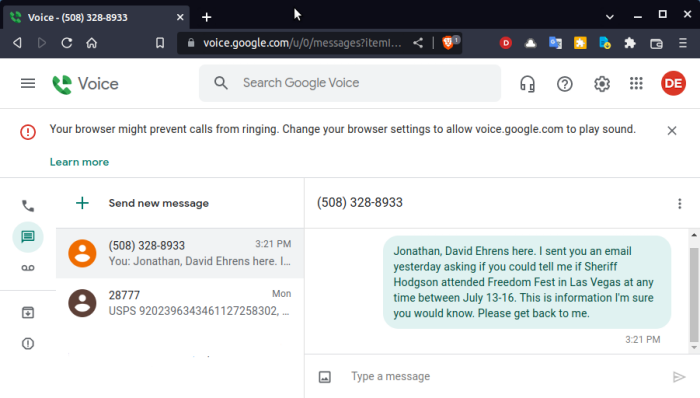This screenshot has height=398, width=700.
Task: Click the browser home icon
Action: tap(92, 43)
